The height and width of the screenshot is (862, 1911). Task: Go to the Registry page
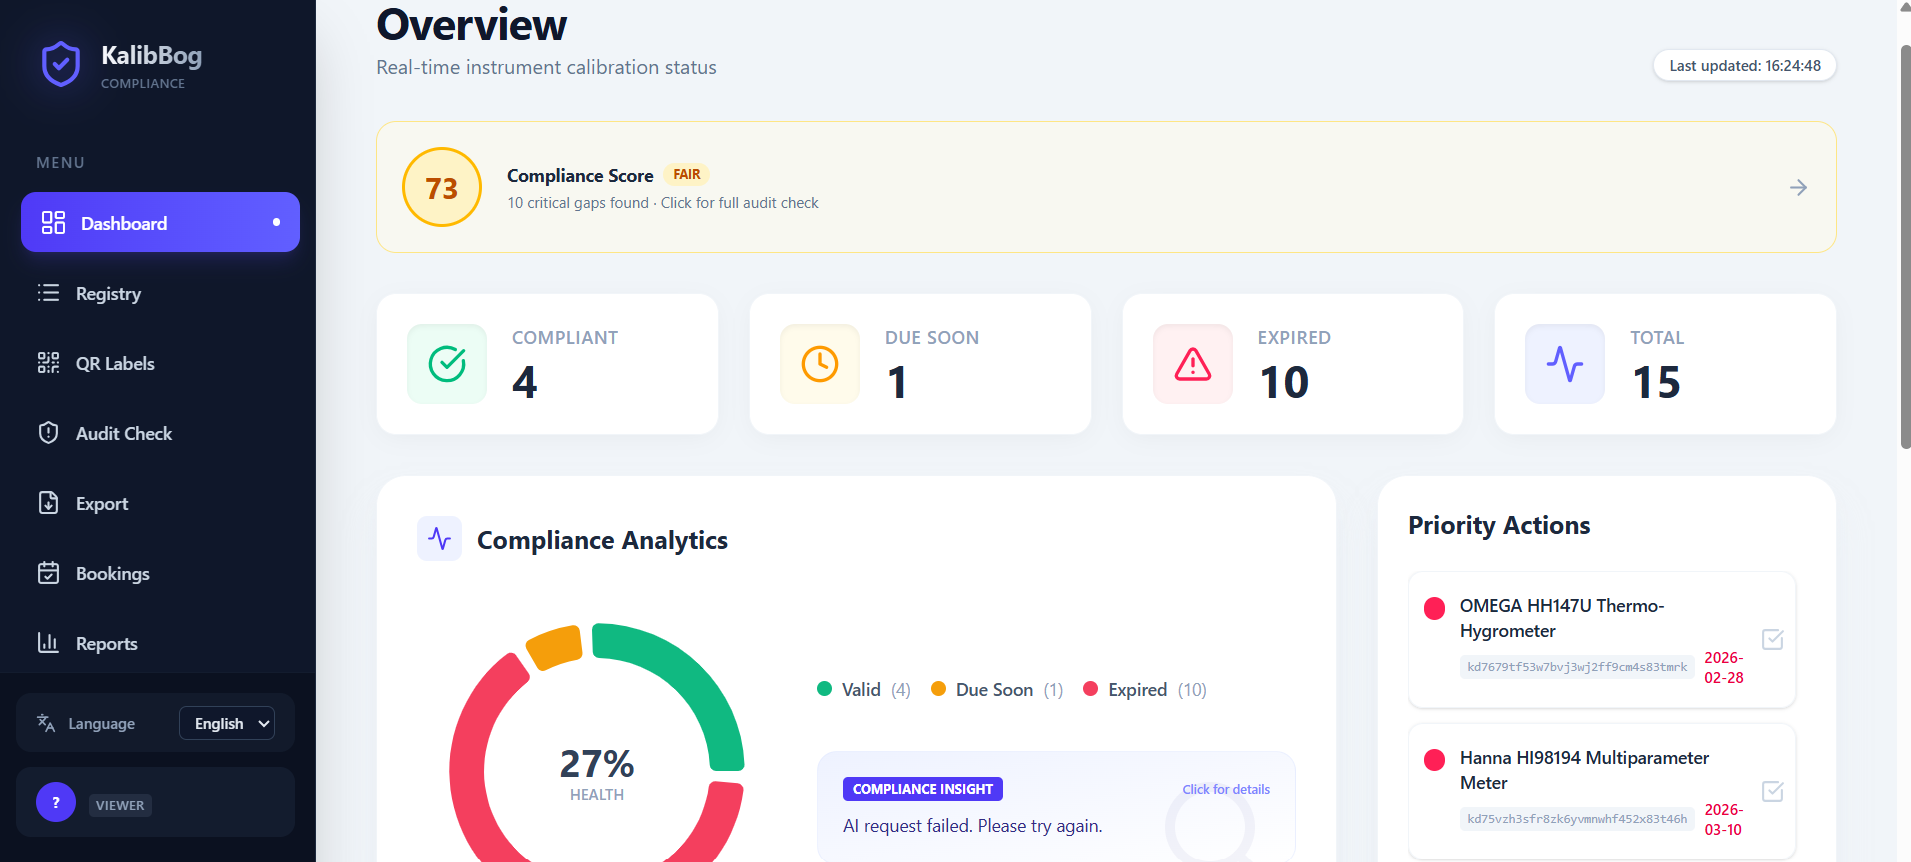(160, 293)
